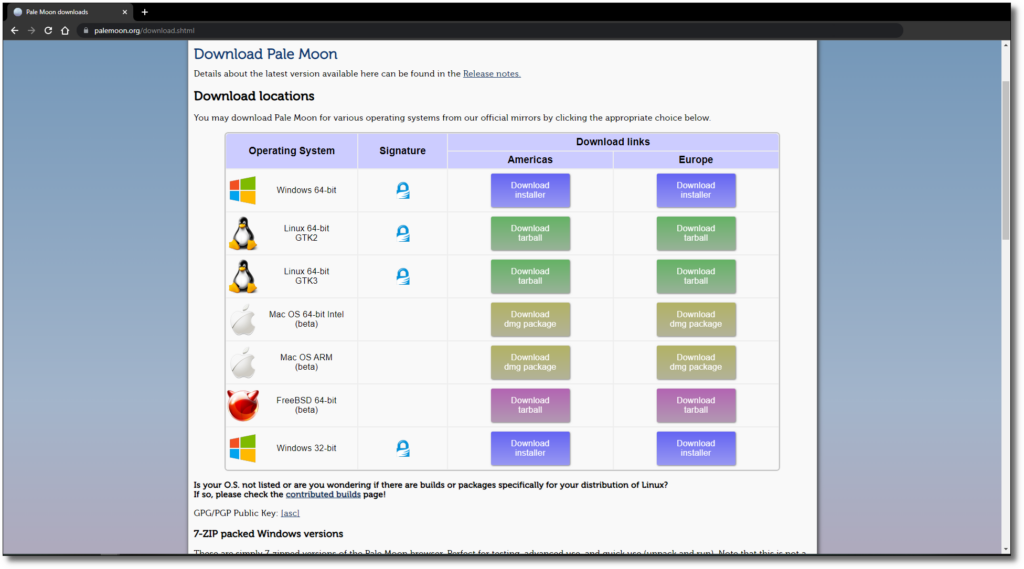
Task: Click the Operating System column header
Action: point(291,151)
